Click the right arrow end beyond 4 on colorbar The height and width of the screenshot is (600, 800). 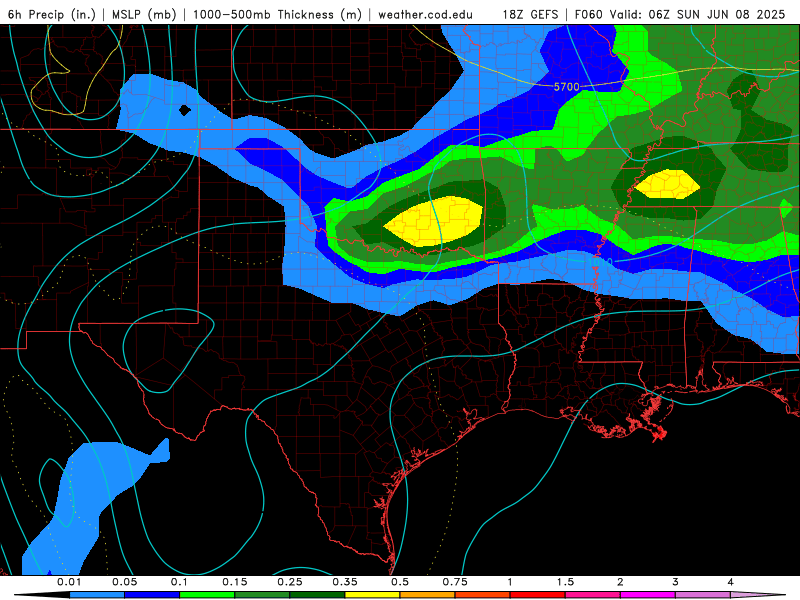(x=758, y=595)
